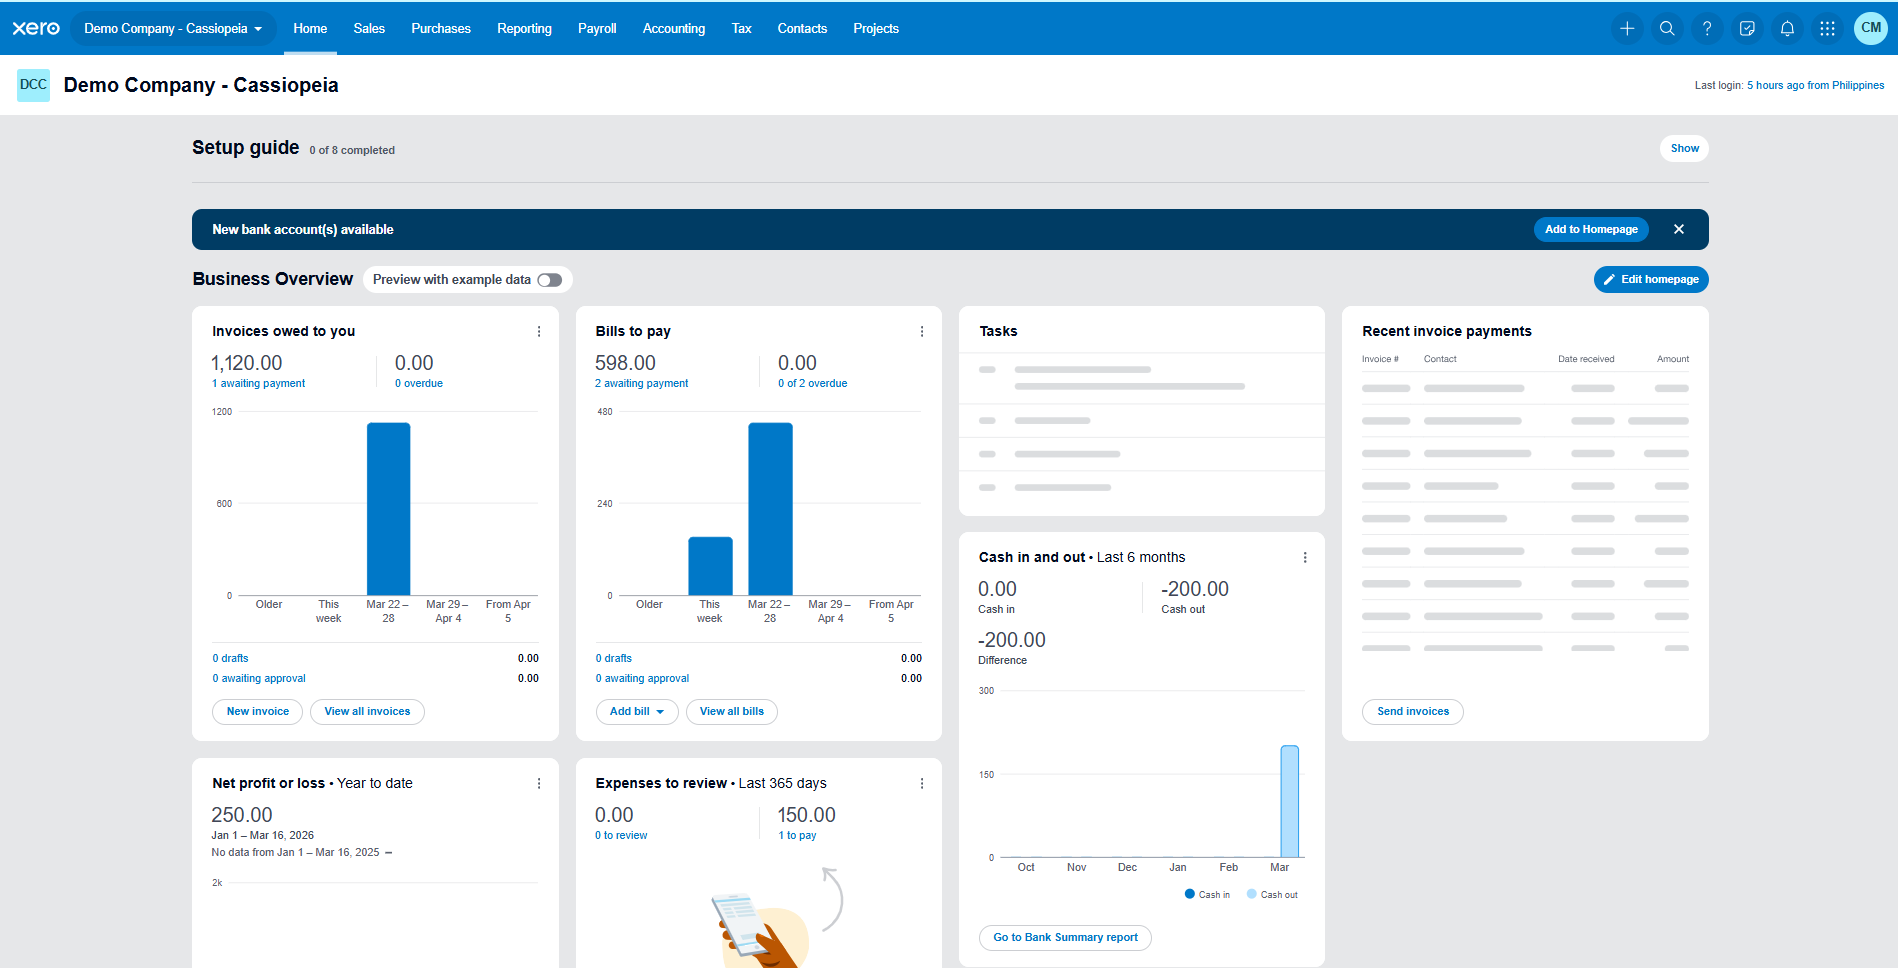Screen dimensions: 1898x968
Task: Click the 150.00 expenses to pay amount
Action: (x=807, y=815)
